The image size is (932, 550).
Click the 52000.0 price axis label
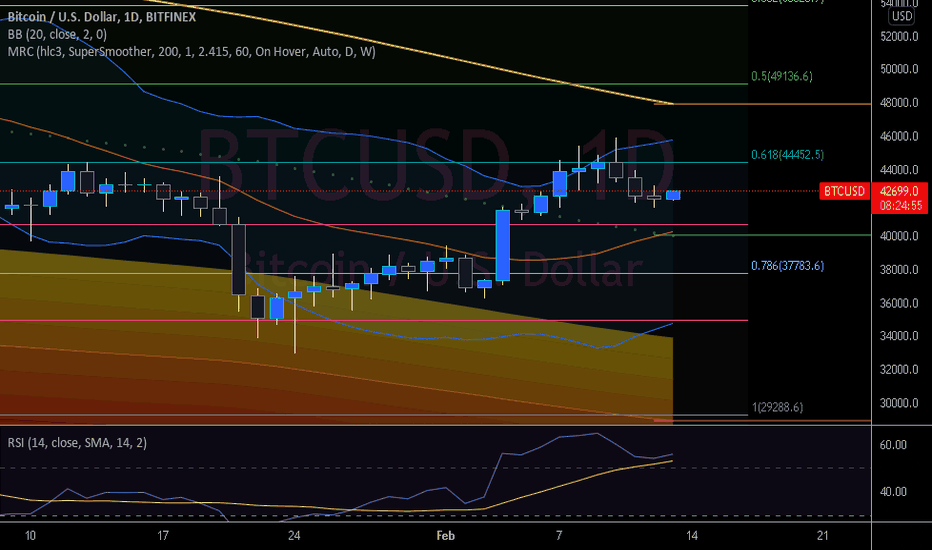click(x=899, y=36)
